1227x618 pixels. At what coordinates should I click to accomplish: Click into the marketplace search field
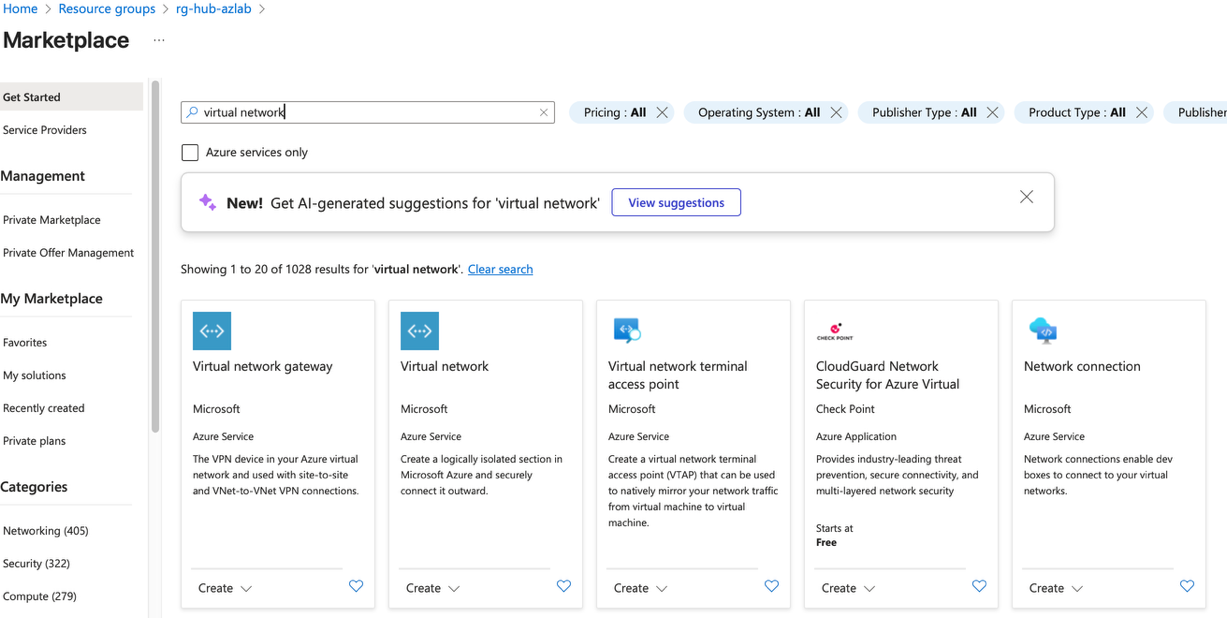pos(367,112)
